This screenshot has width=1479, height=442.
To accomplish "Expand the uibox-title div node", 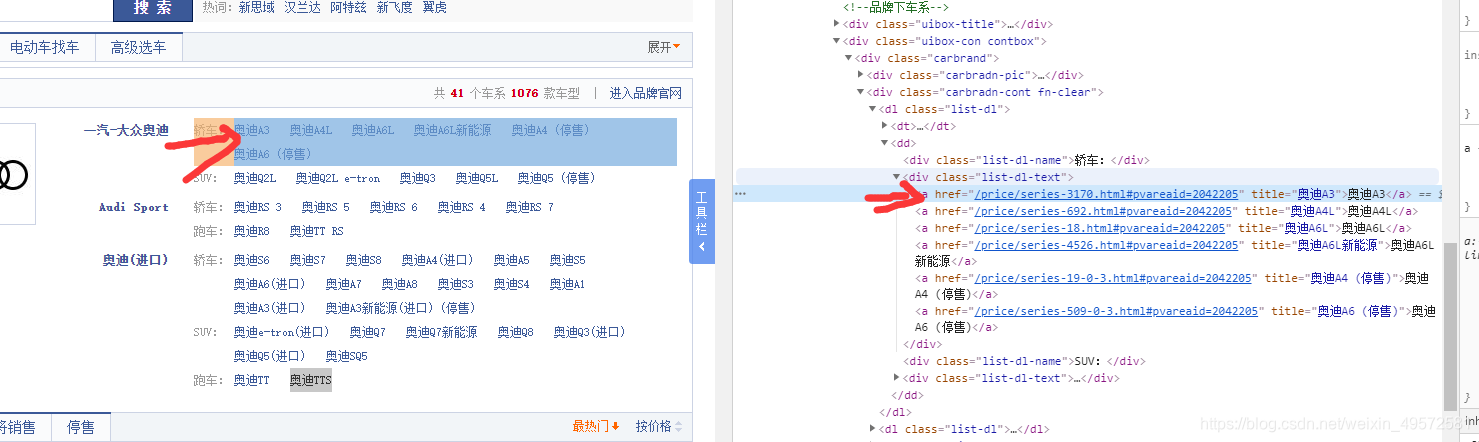I will point(837,24).
